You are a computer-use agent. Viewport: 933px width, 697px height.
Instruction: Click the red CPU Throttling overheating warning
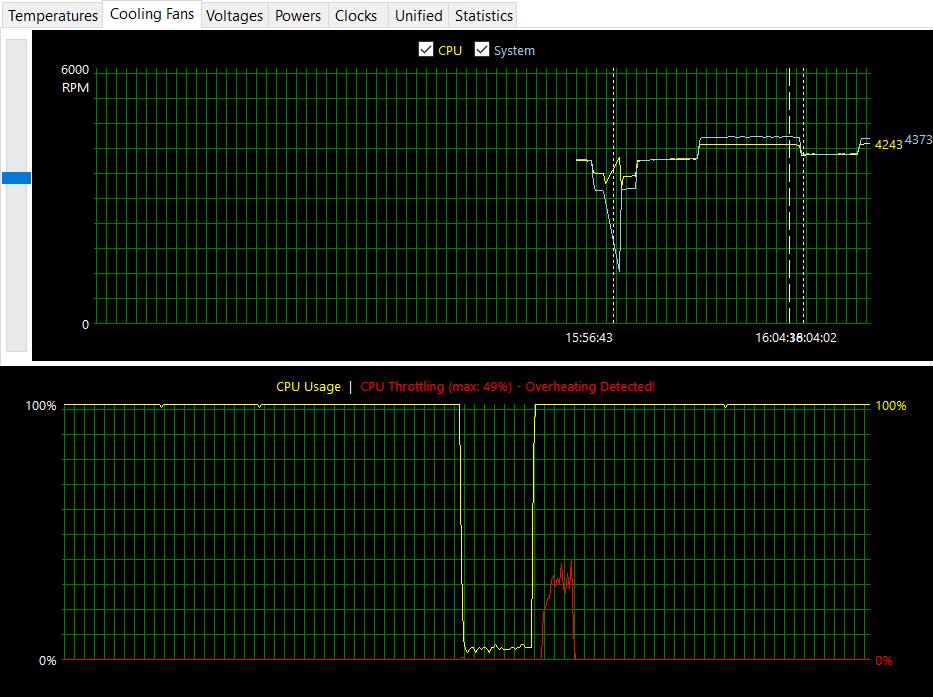pos(508,387)
